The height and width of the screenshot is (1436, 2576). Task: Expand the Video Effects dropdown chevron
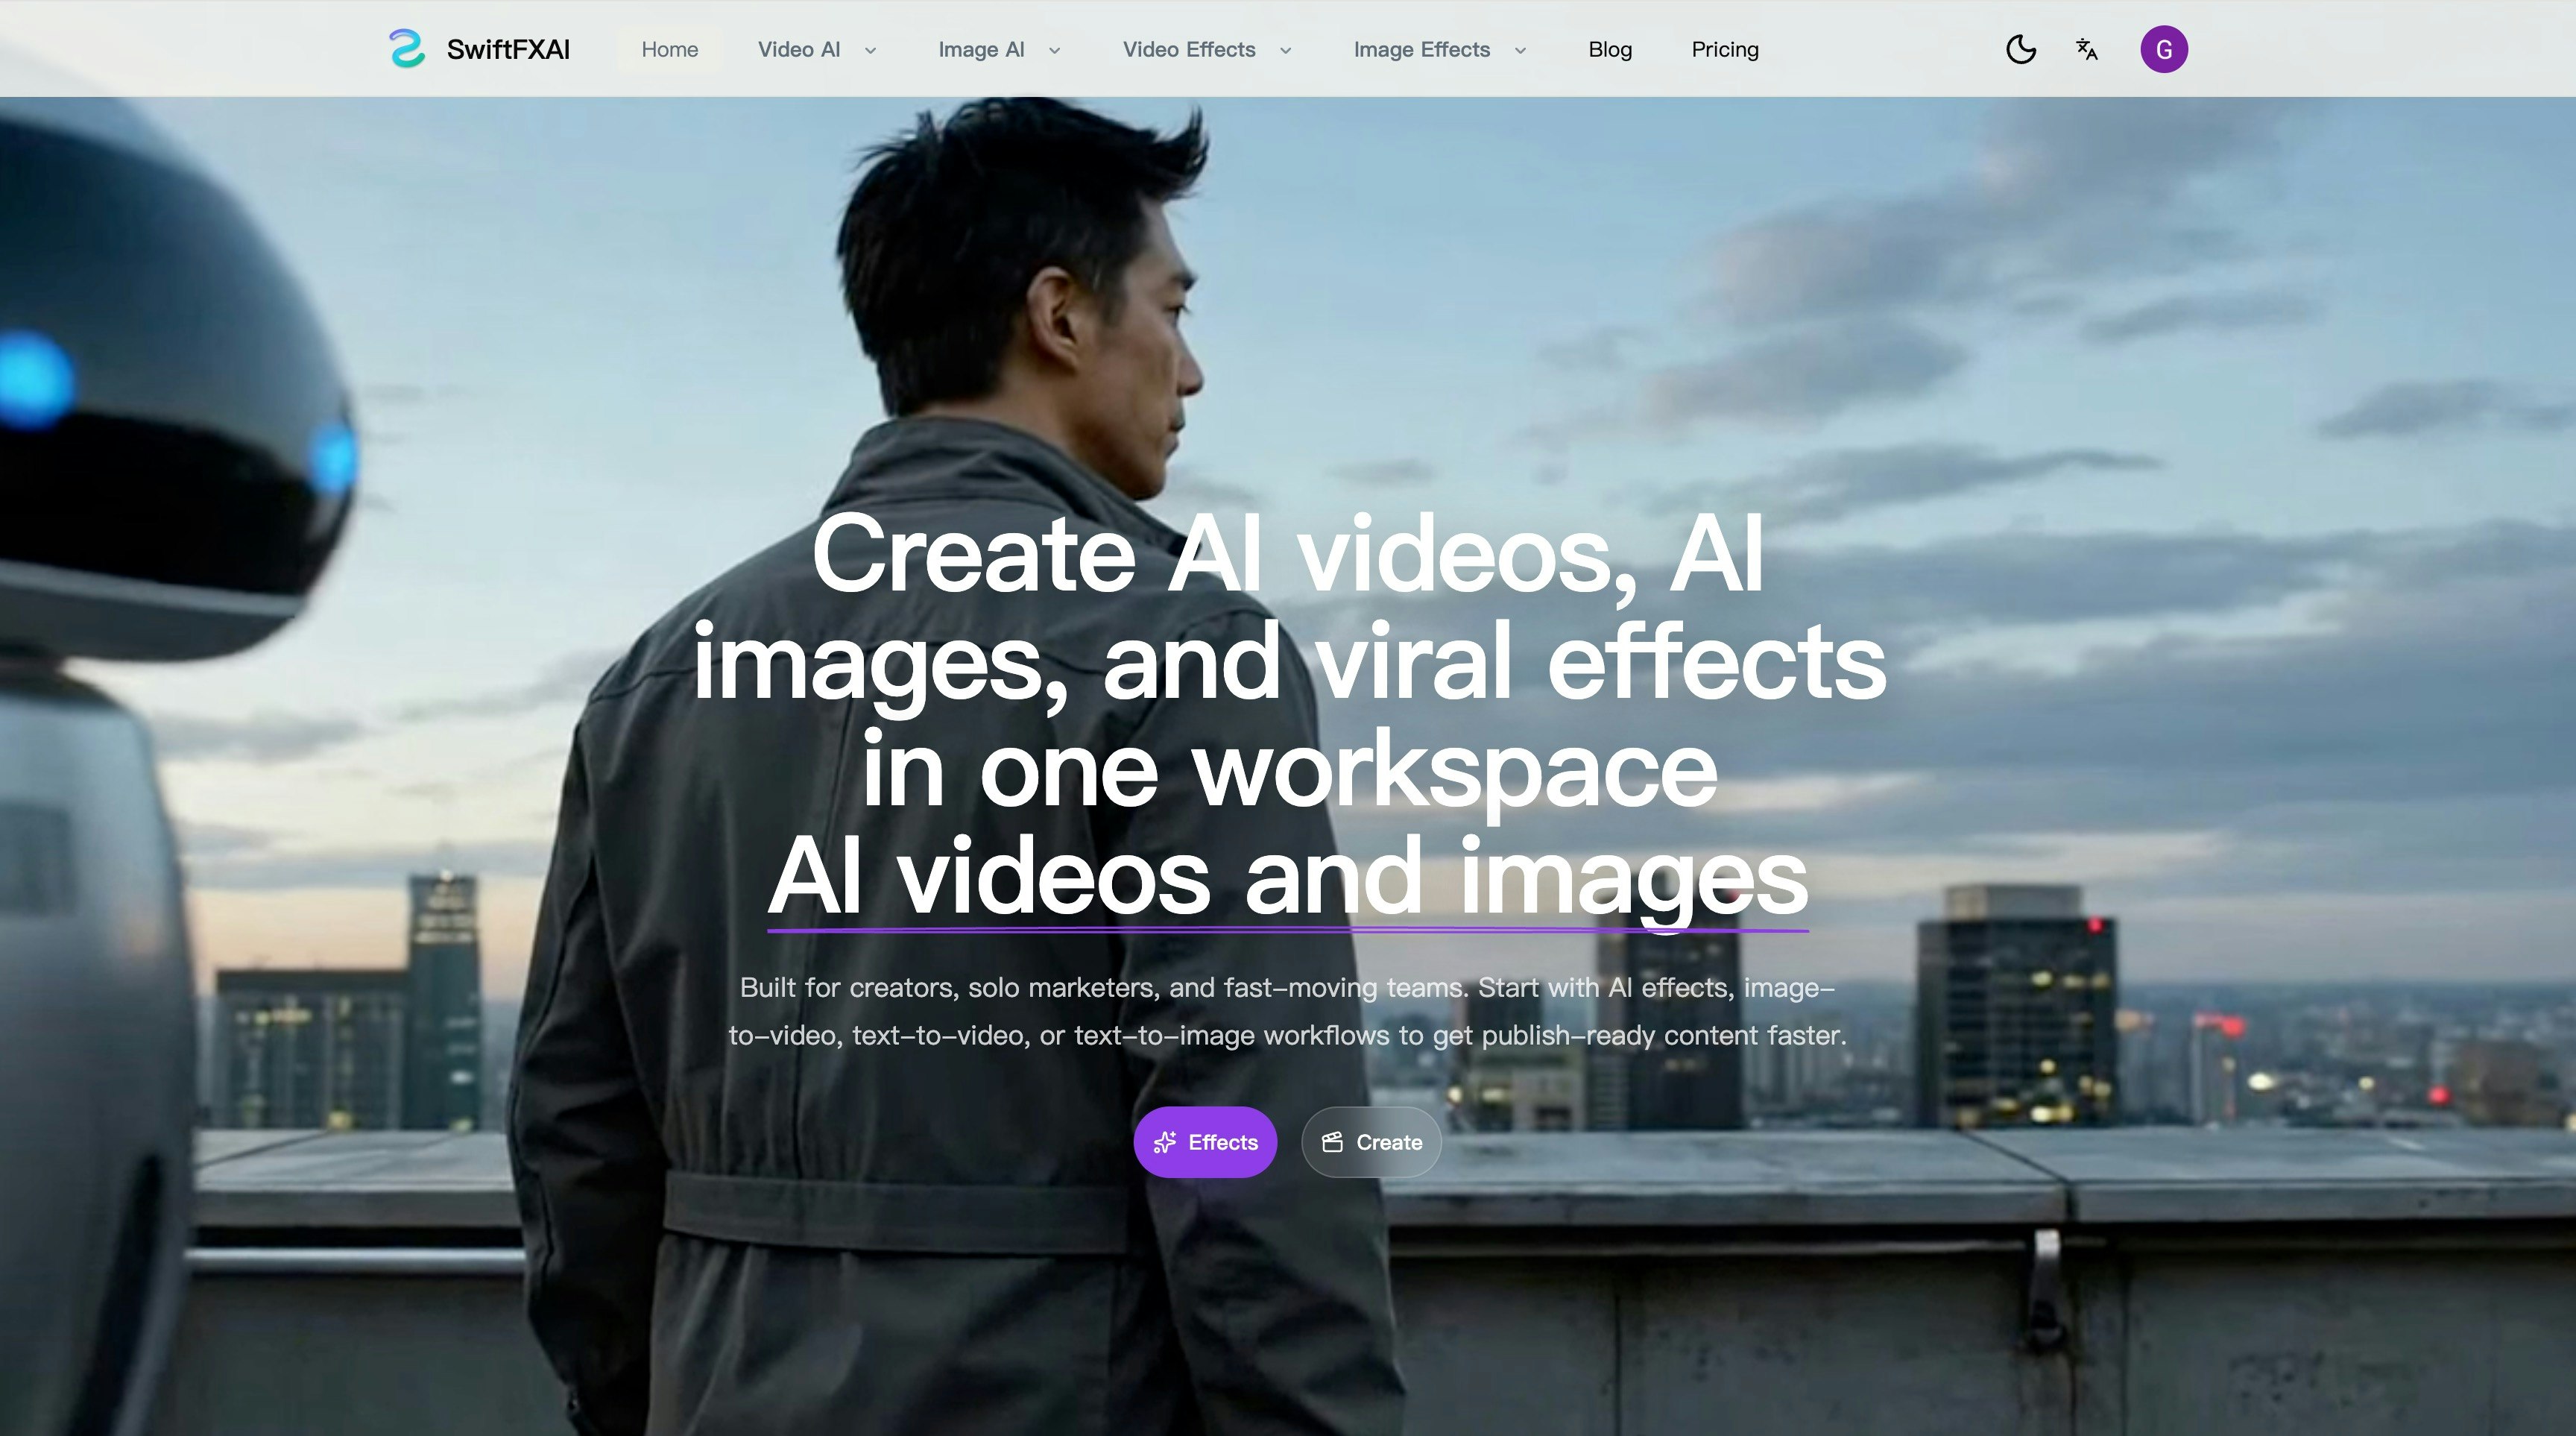click(x=1286, y=50)
